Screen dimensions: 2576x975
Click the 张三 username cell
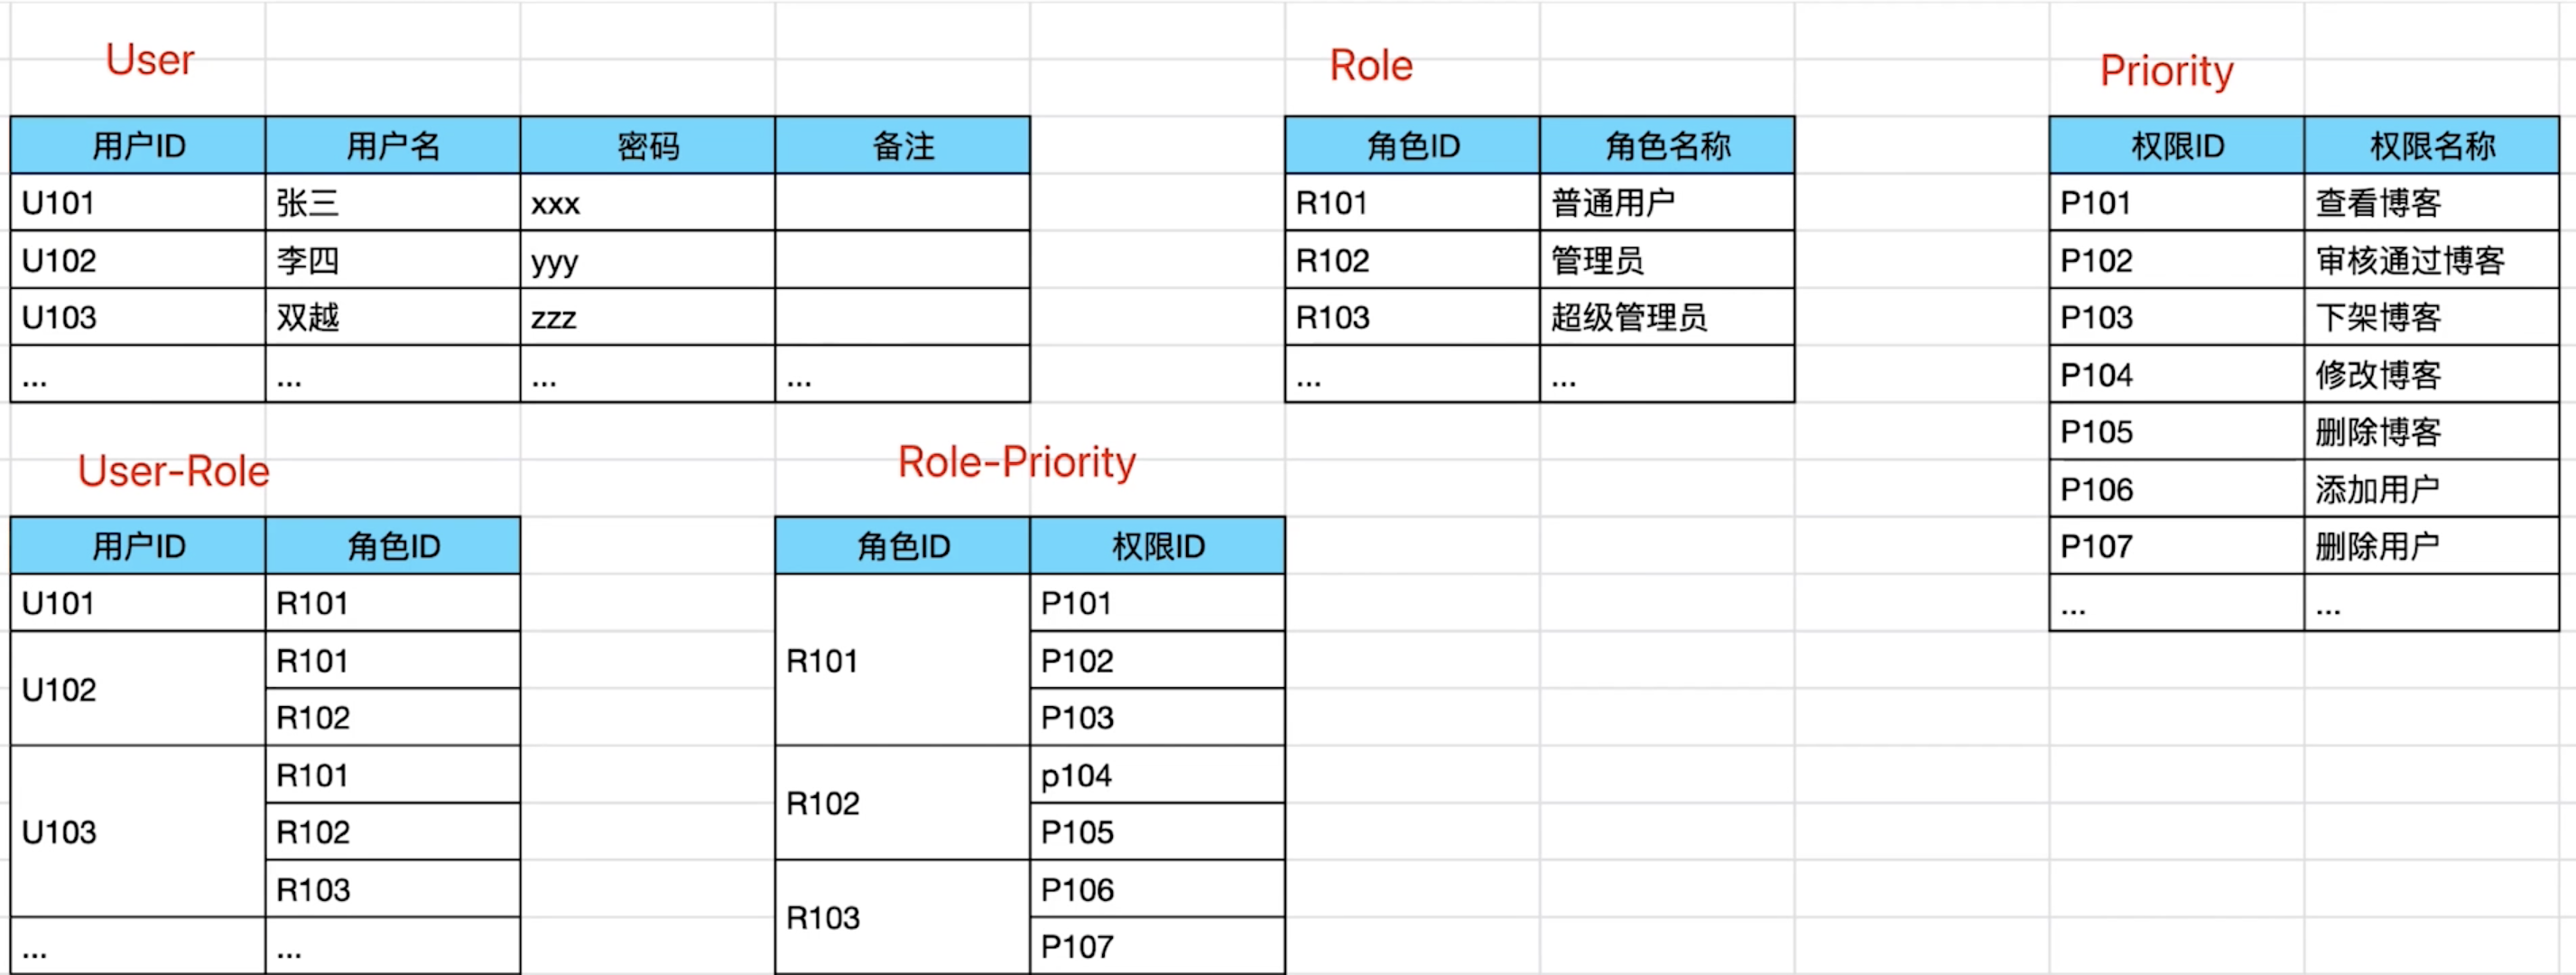[392, 203]
